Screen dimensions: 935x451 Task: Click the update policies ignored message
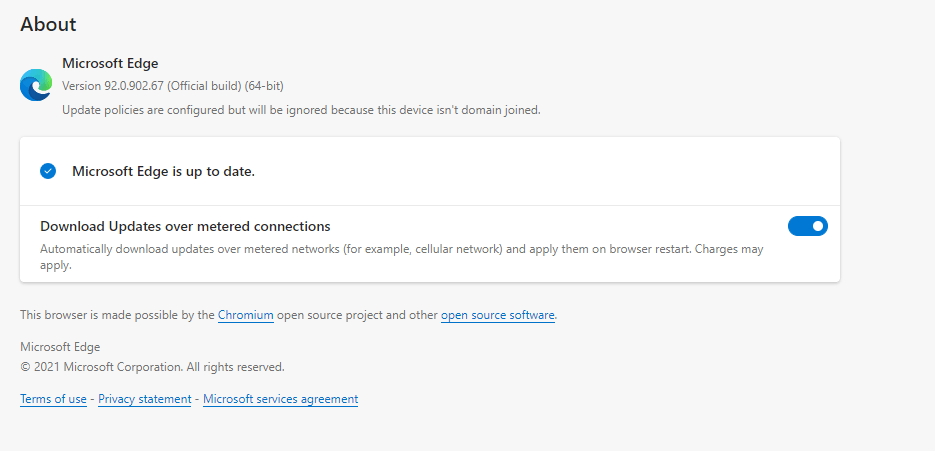pos(301,110)
